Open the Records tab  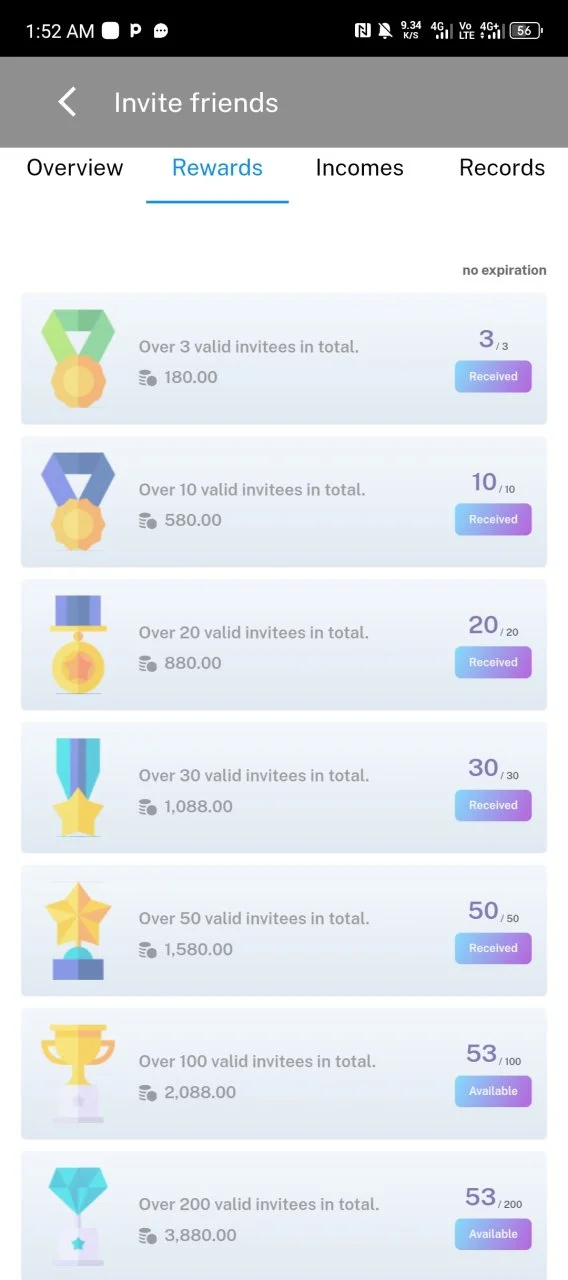coord(502,168)
